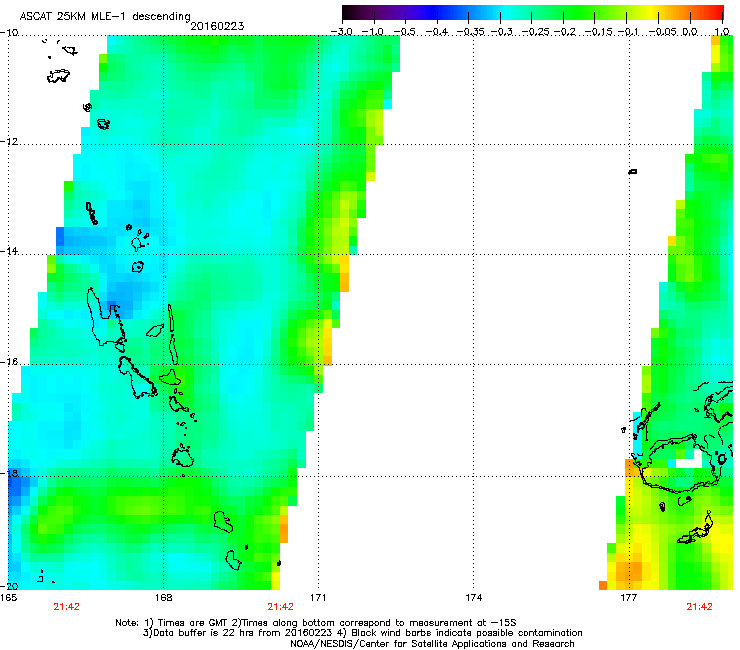This screenshot has height=650, width=740.
Task: Select the '-0.15' color scale label
Action: (x=600, y=32)
